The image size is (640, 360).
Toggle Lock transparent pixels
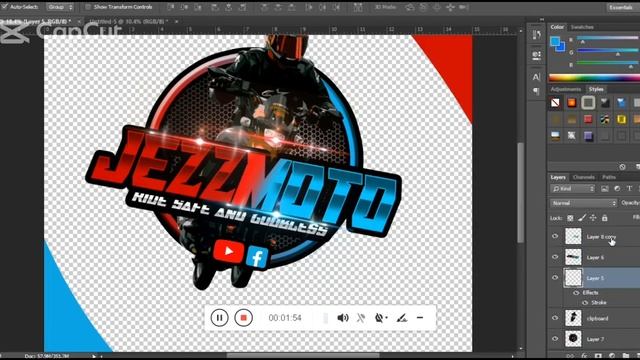(570, 218)
